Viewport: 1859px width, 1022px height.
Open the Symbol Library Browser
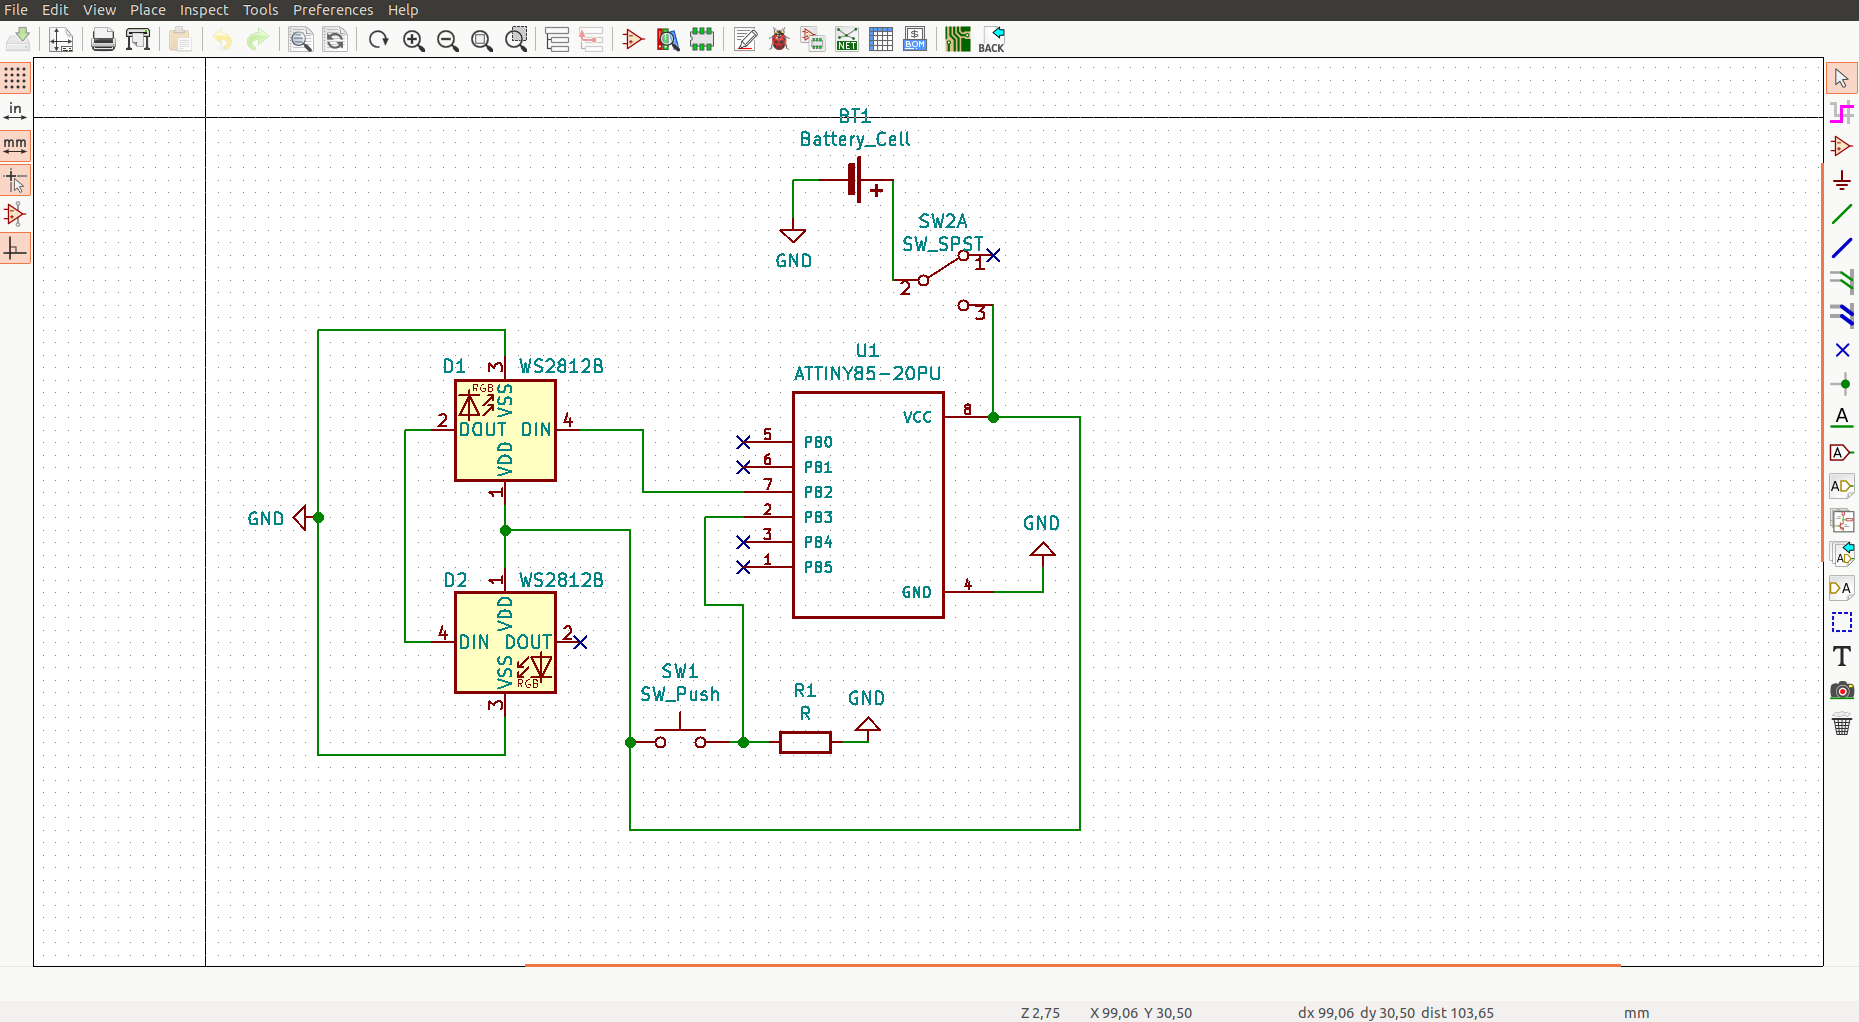tap(667, 39)
